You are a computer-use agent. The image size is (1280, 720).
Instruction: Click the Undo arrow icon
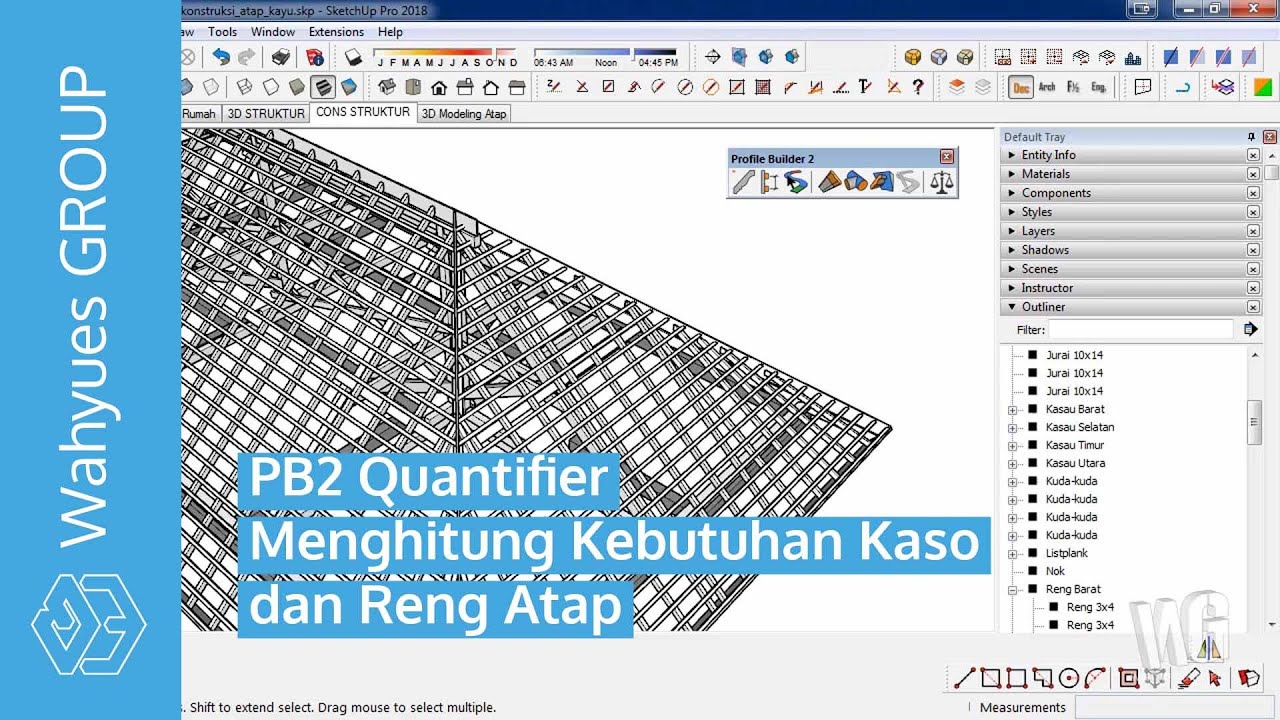click(x=221, y=57)
